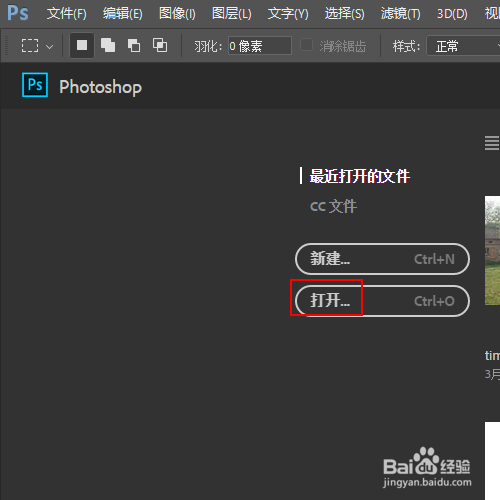Select the 最近打开的文件 tab
Screen dimensions: 500x500
click(x=360, y=176)
